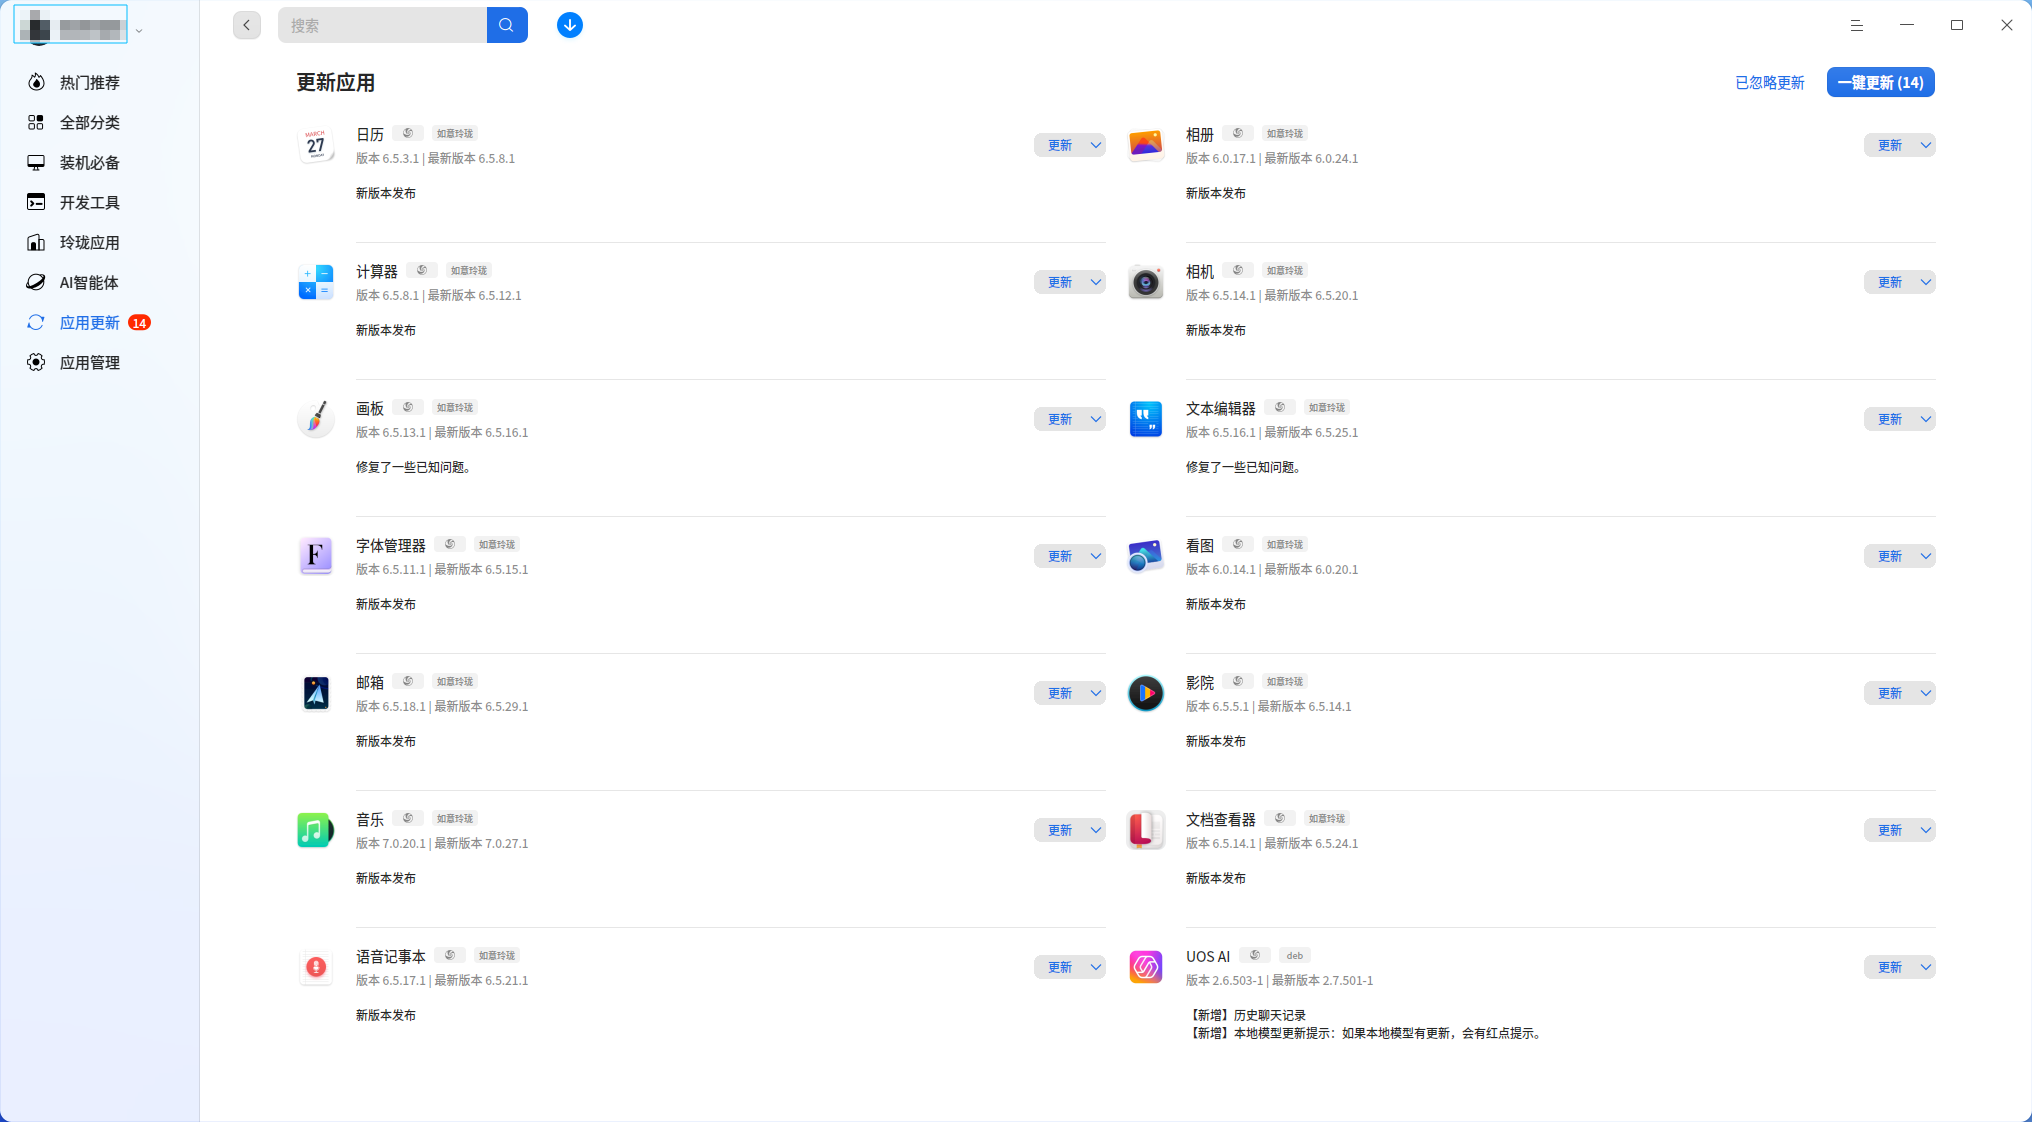Click the Camera (相机) app icon
This screenshot has width=2032, height=1122.
point(1146,282)
